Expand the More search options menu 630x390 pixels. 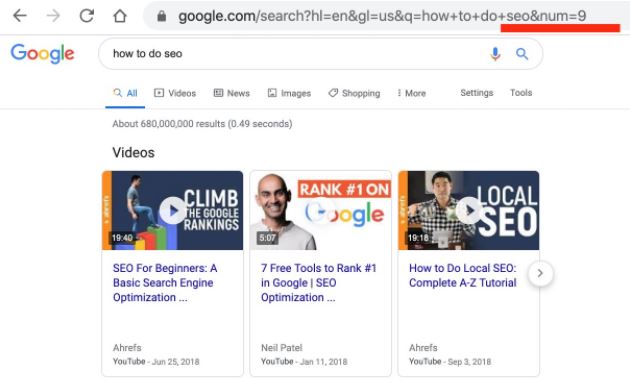point(411,93)
